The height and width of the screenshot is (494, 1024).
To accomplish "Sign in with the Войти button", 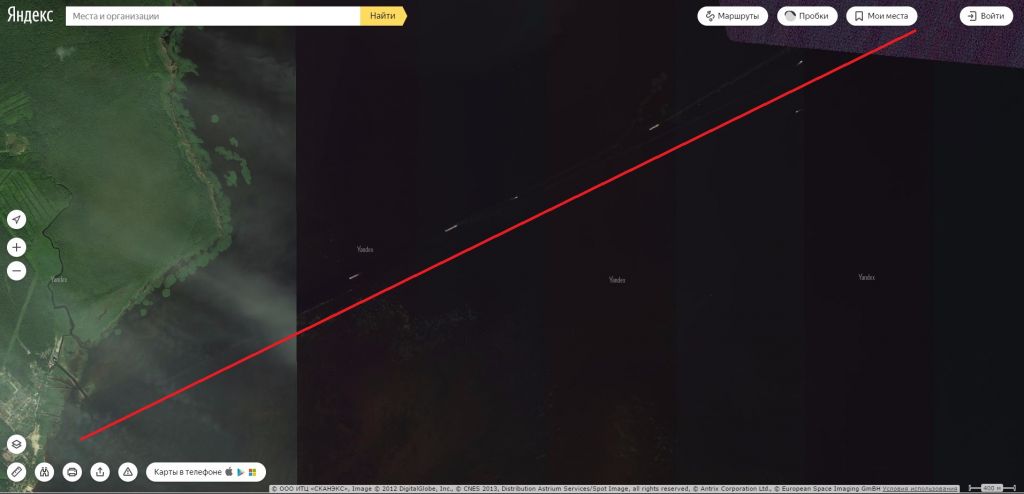I will [x=986, y=16].
